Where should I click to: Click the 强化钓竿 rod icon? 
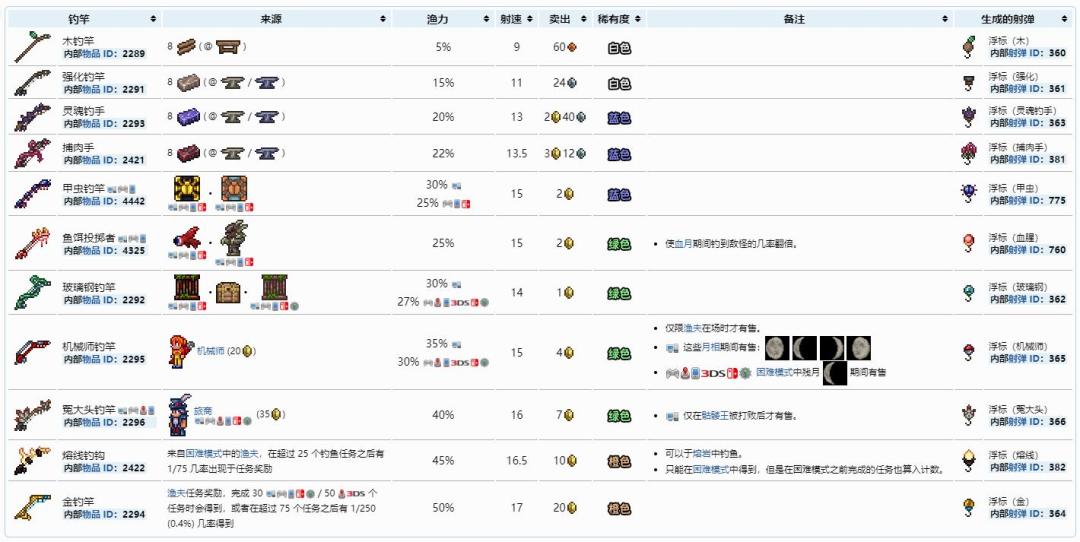(x=32, y=83)
